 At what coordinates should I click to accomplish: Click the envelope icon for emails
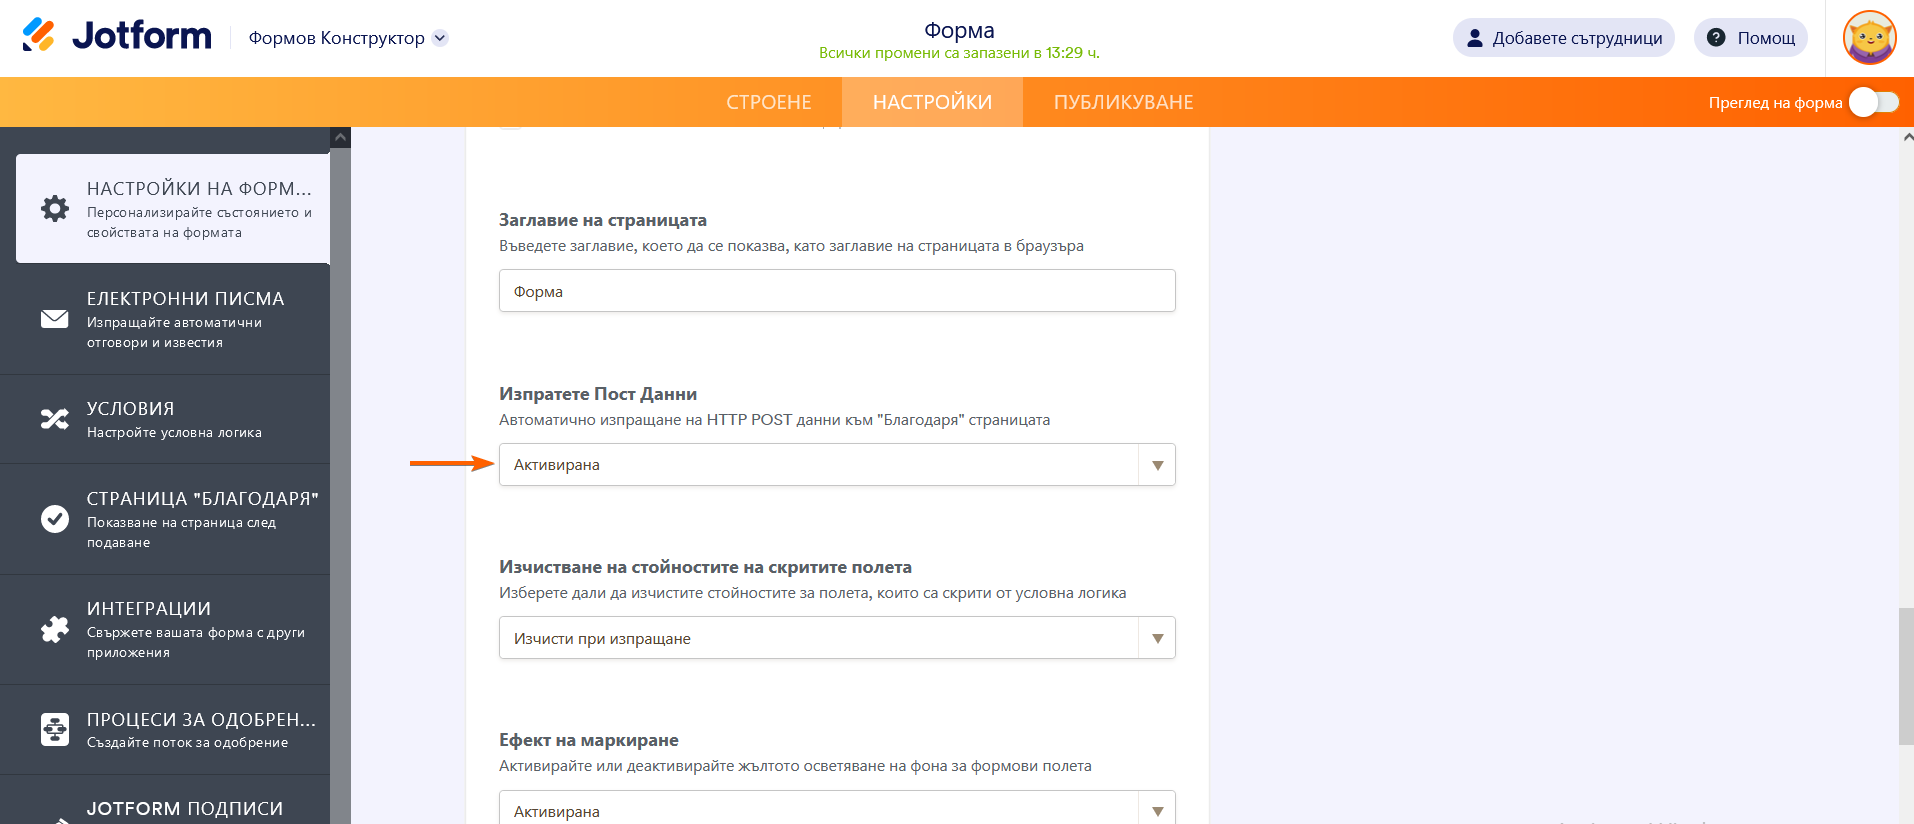coord(55,319)
